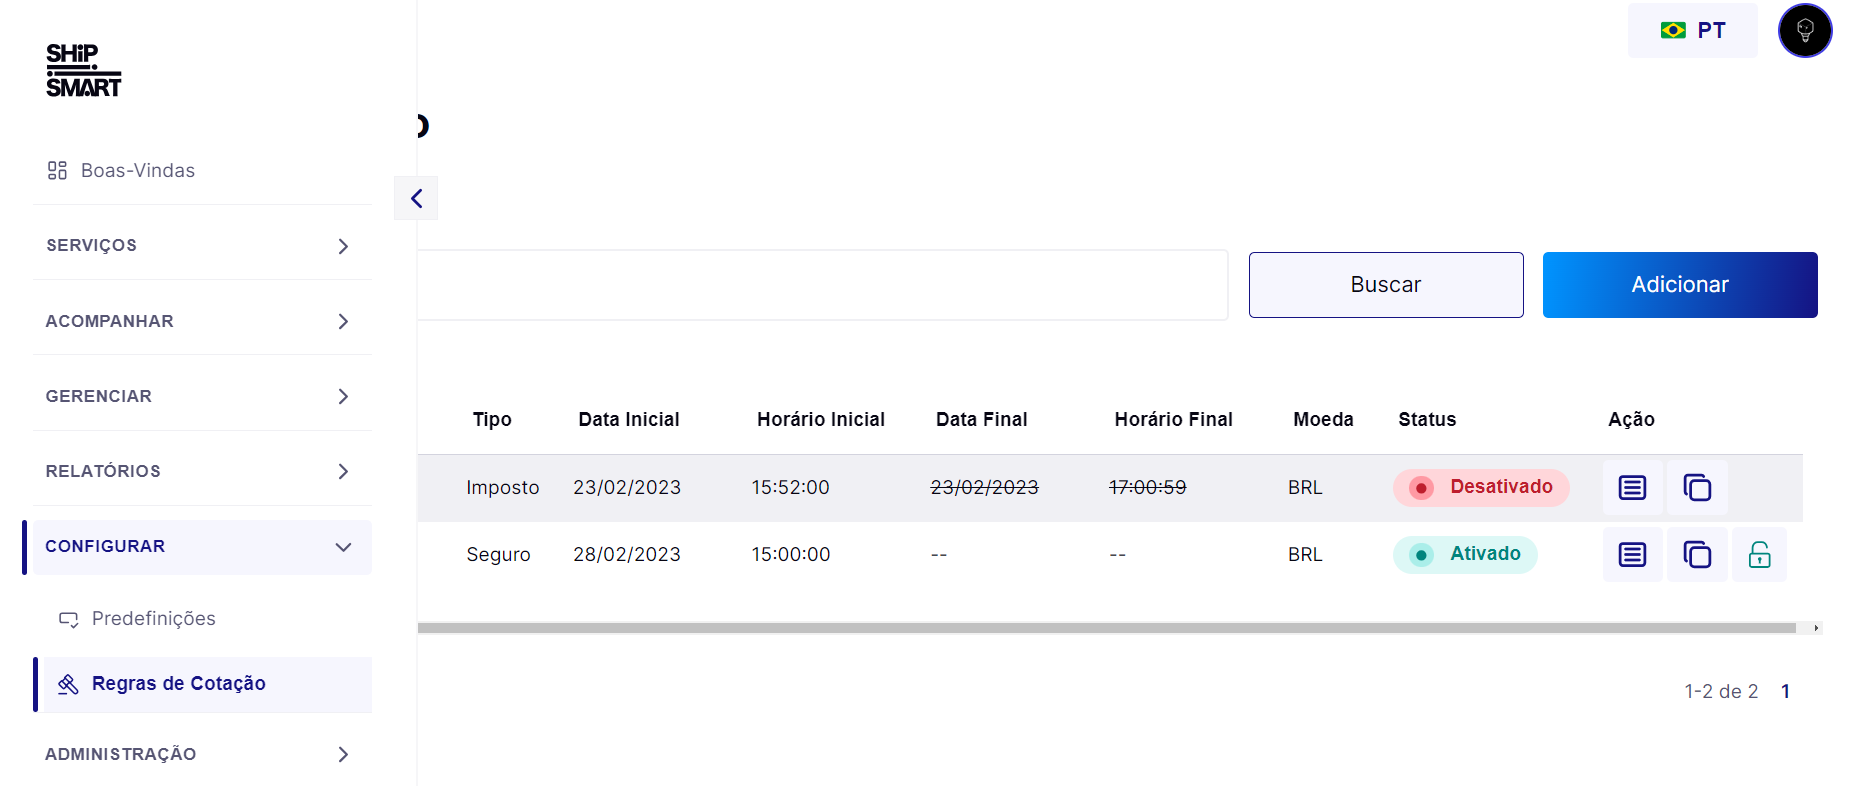This screenshot has height=786, width=1861.
Task: Duplicate the Imposto rule with copy icon
Action: point(1697,488)
